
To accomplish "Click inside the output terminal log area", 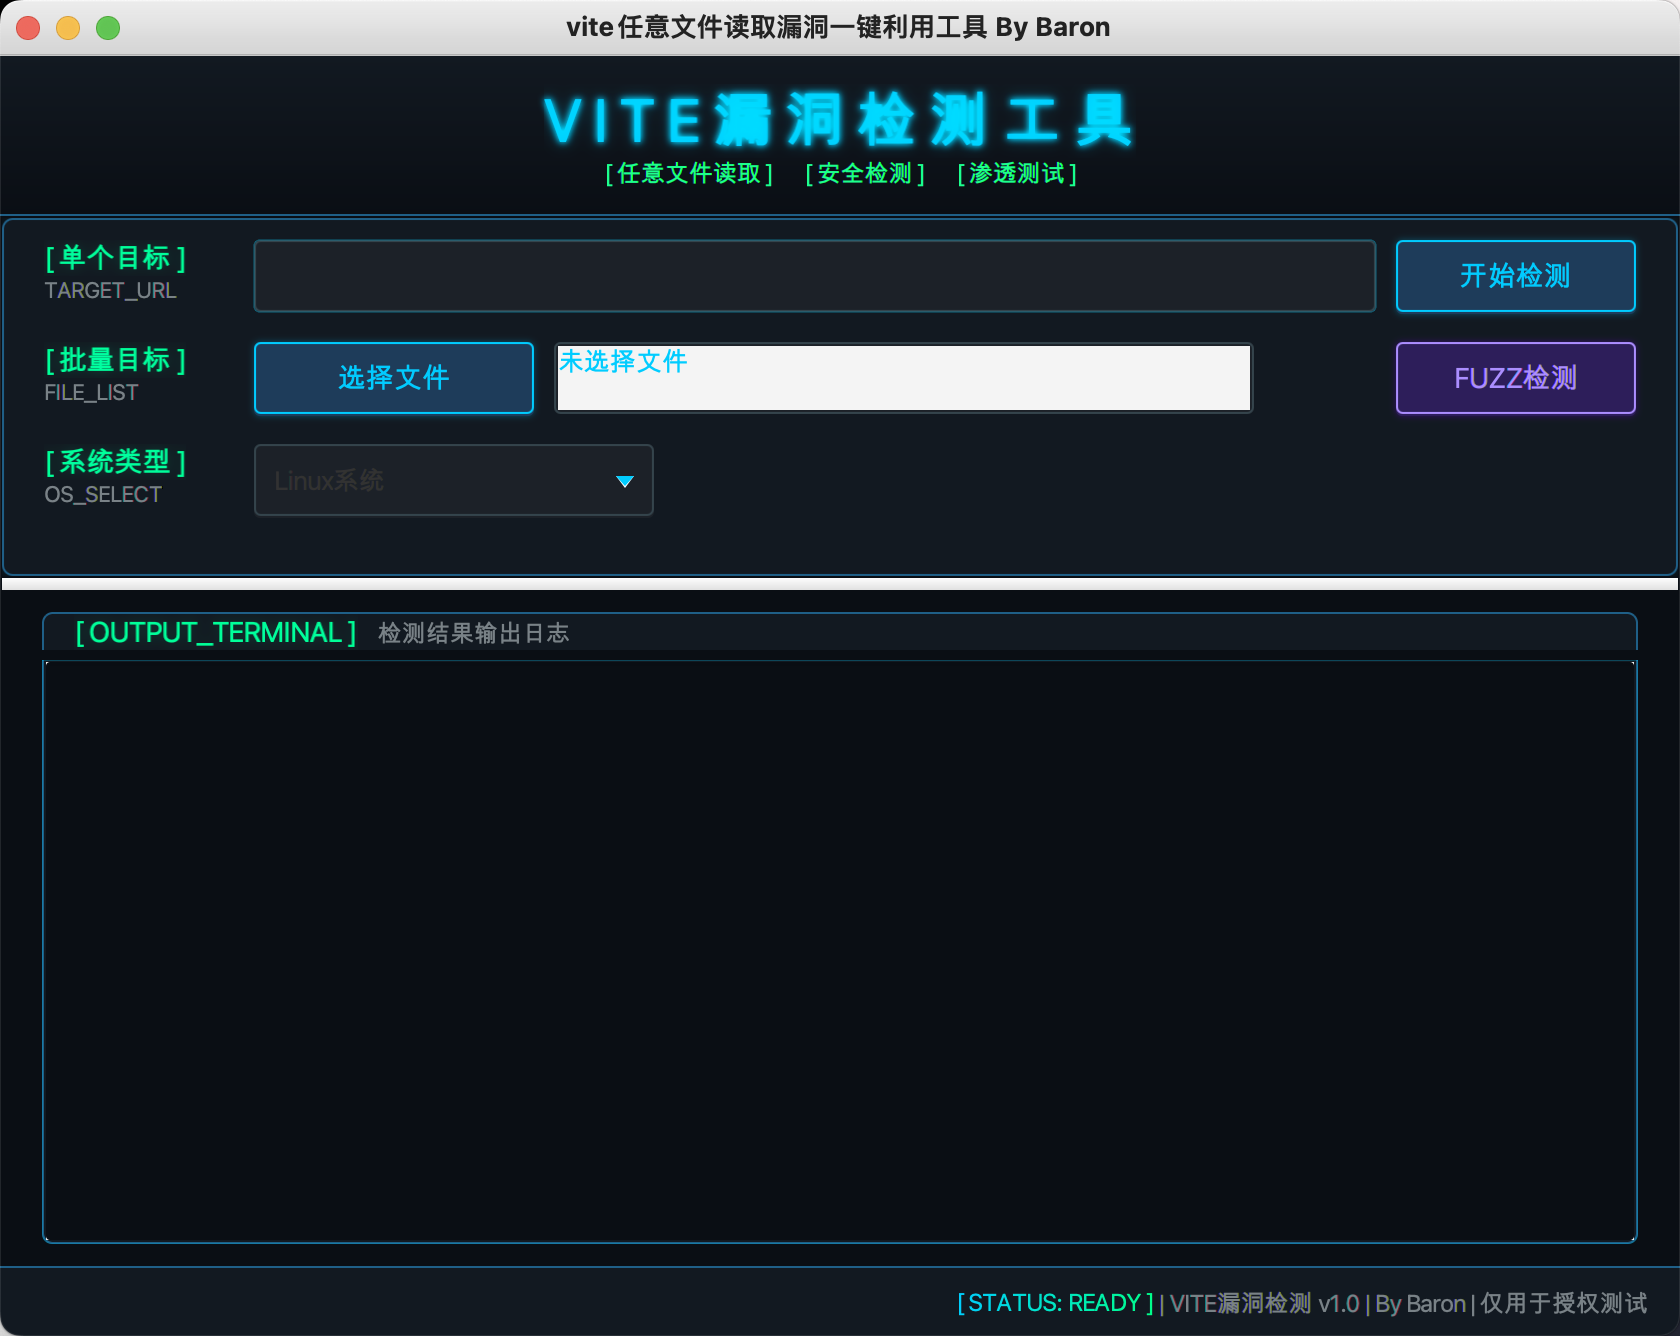I will click(x=839, y=950).
